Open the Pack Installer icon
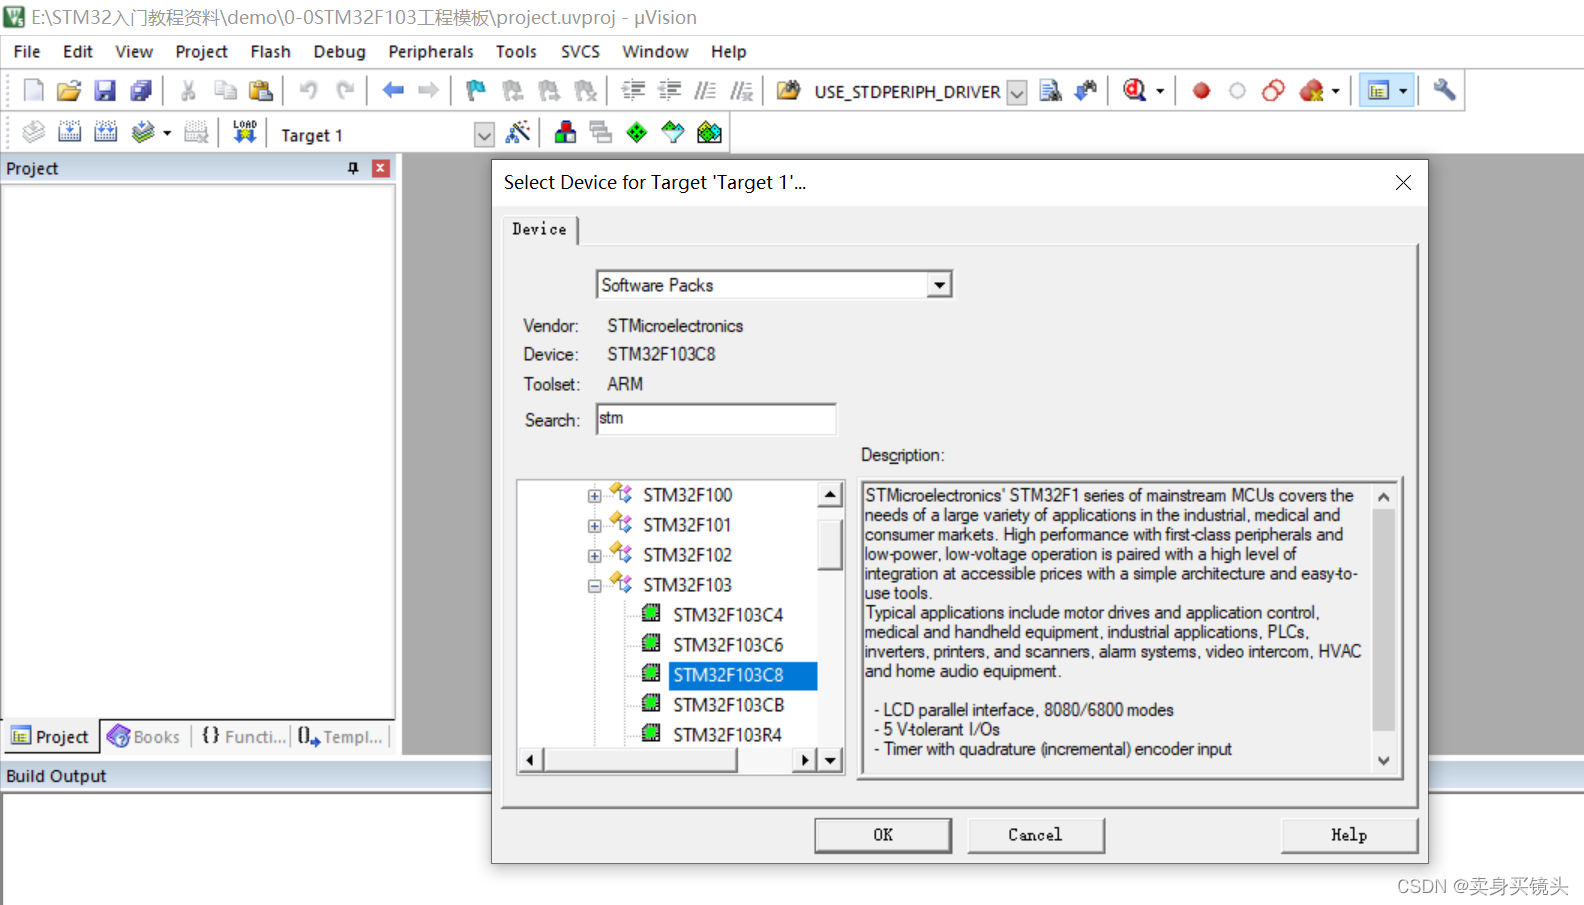 (709, 133)
